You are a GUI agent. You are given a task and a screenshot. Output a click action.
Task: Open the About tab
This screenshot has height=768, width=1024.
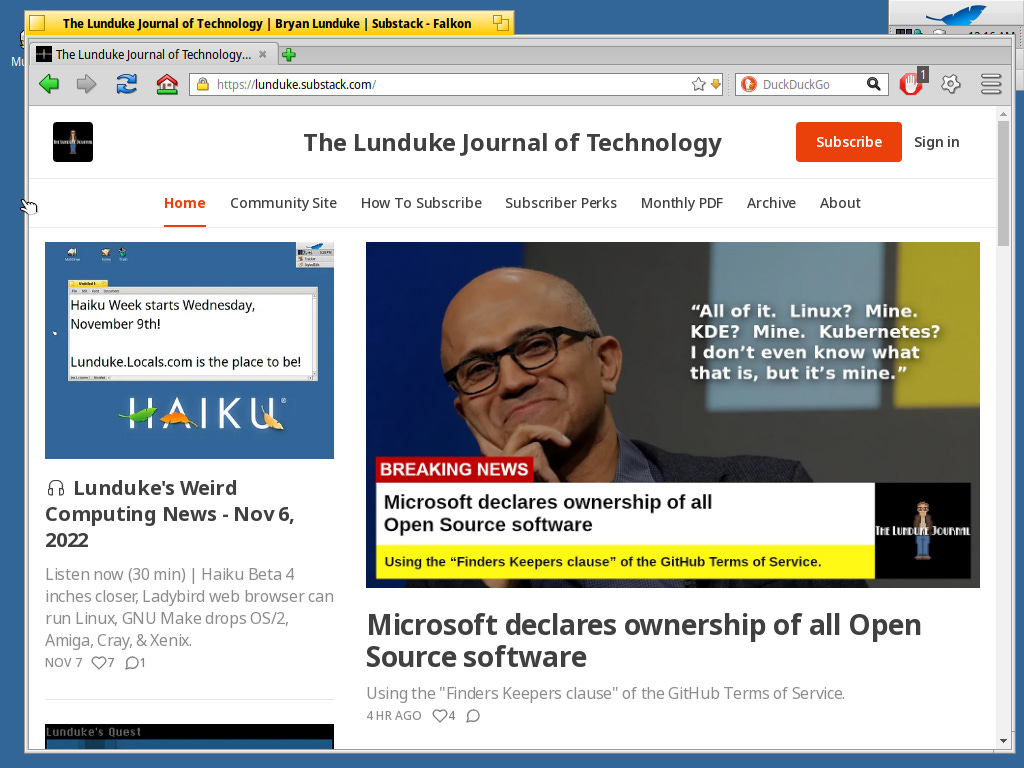tap(840, 203)
